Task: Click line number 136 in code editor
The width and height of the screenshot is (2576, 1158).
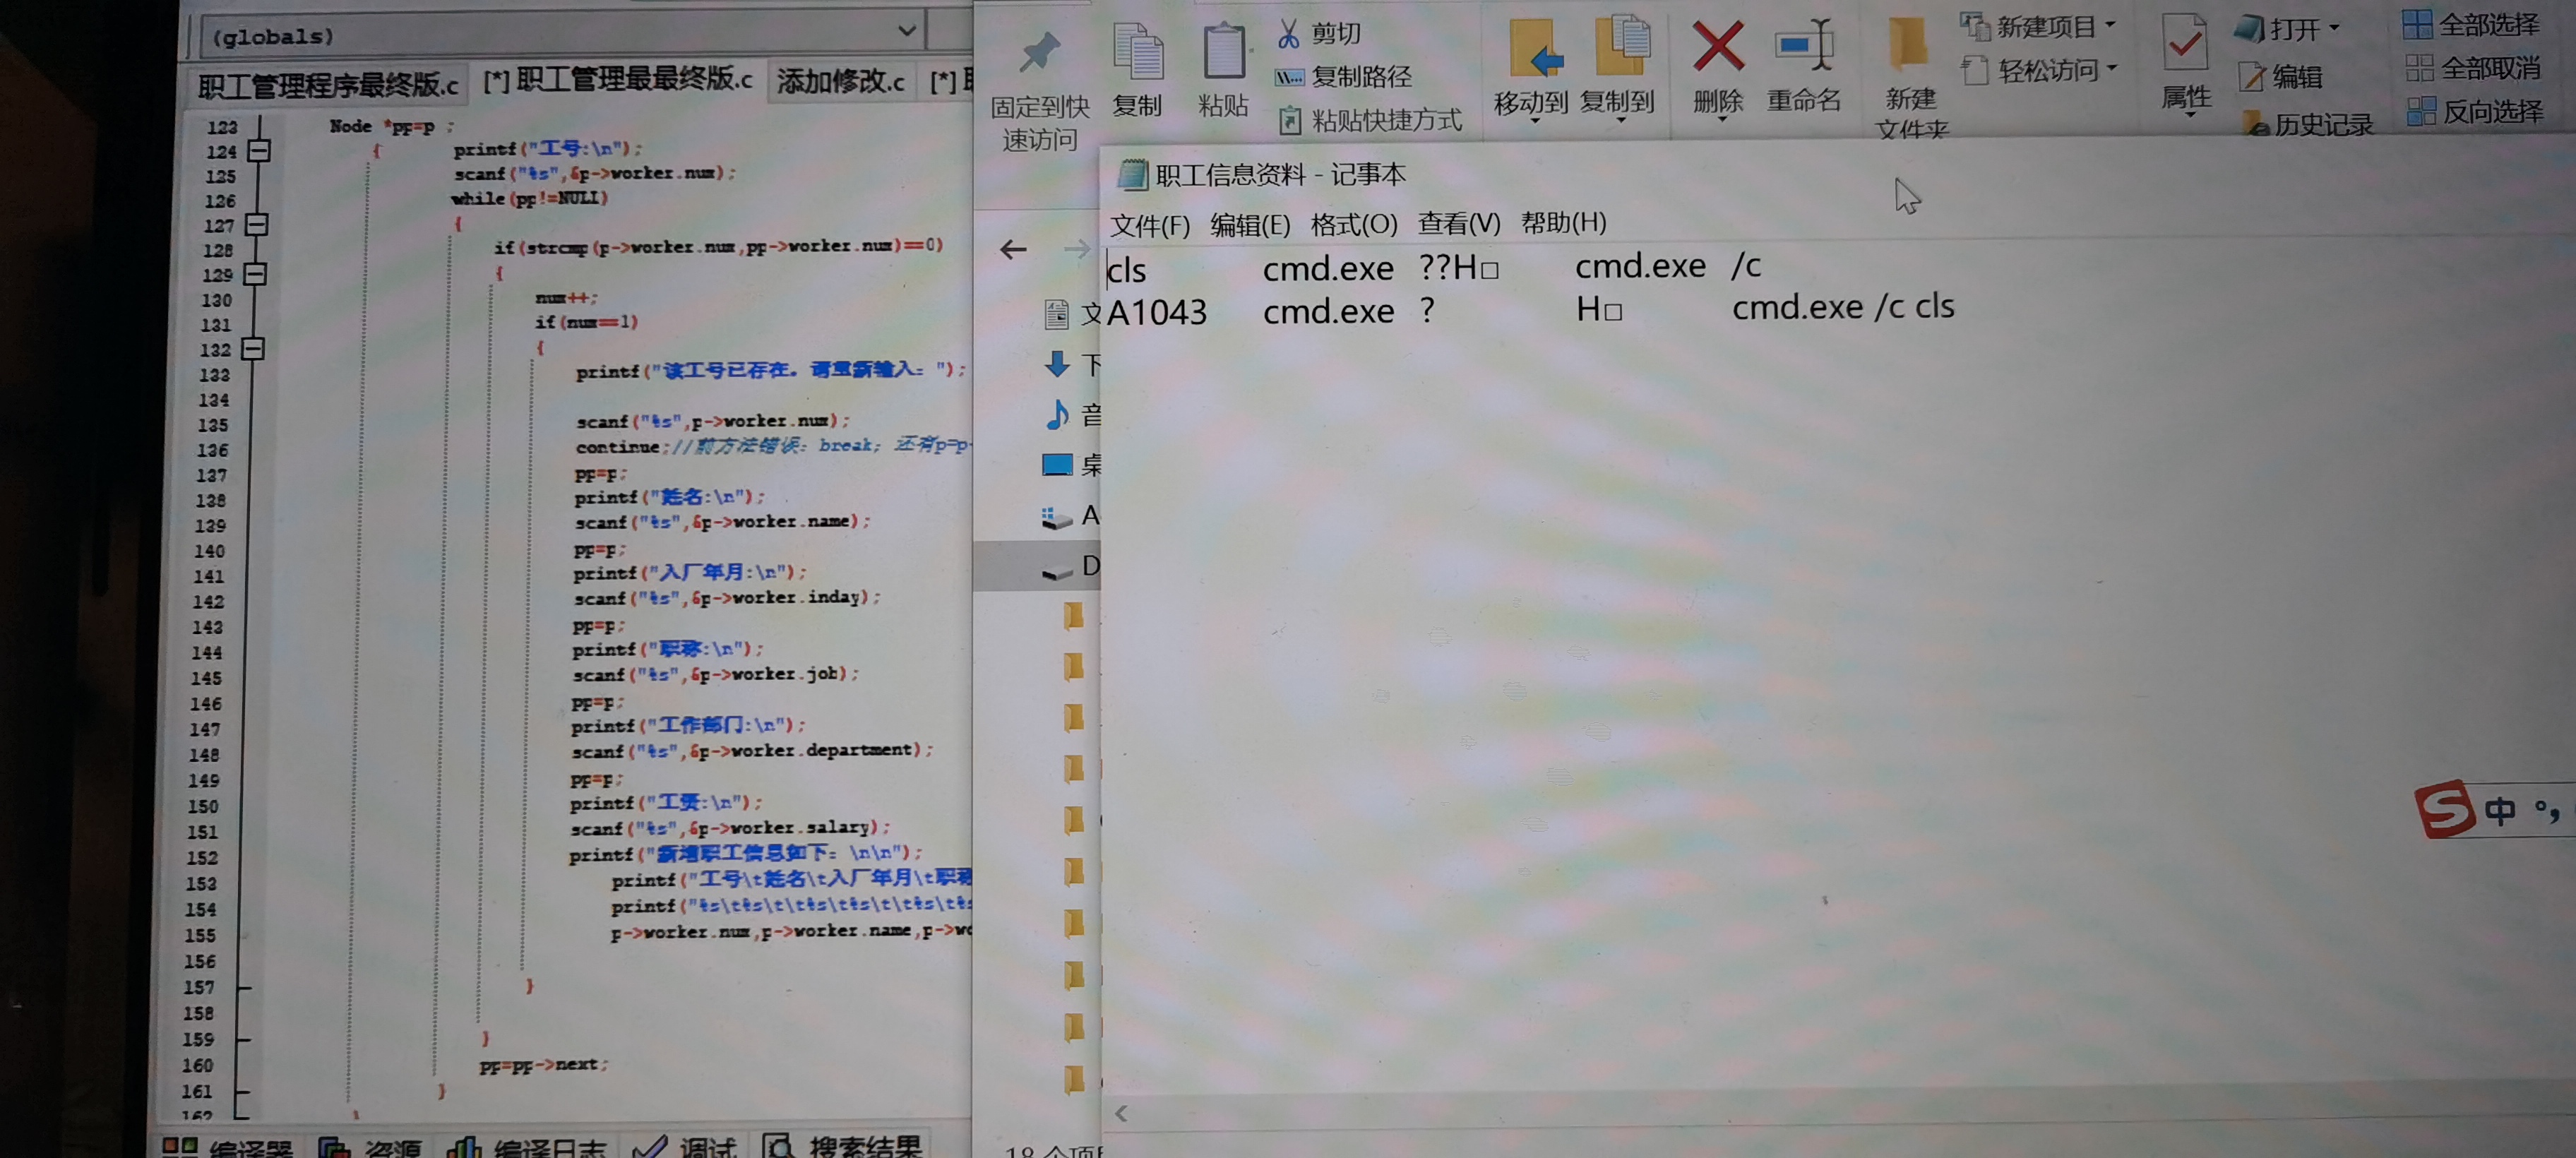Action: point(212,450)
